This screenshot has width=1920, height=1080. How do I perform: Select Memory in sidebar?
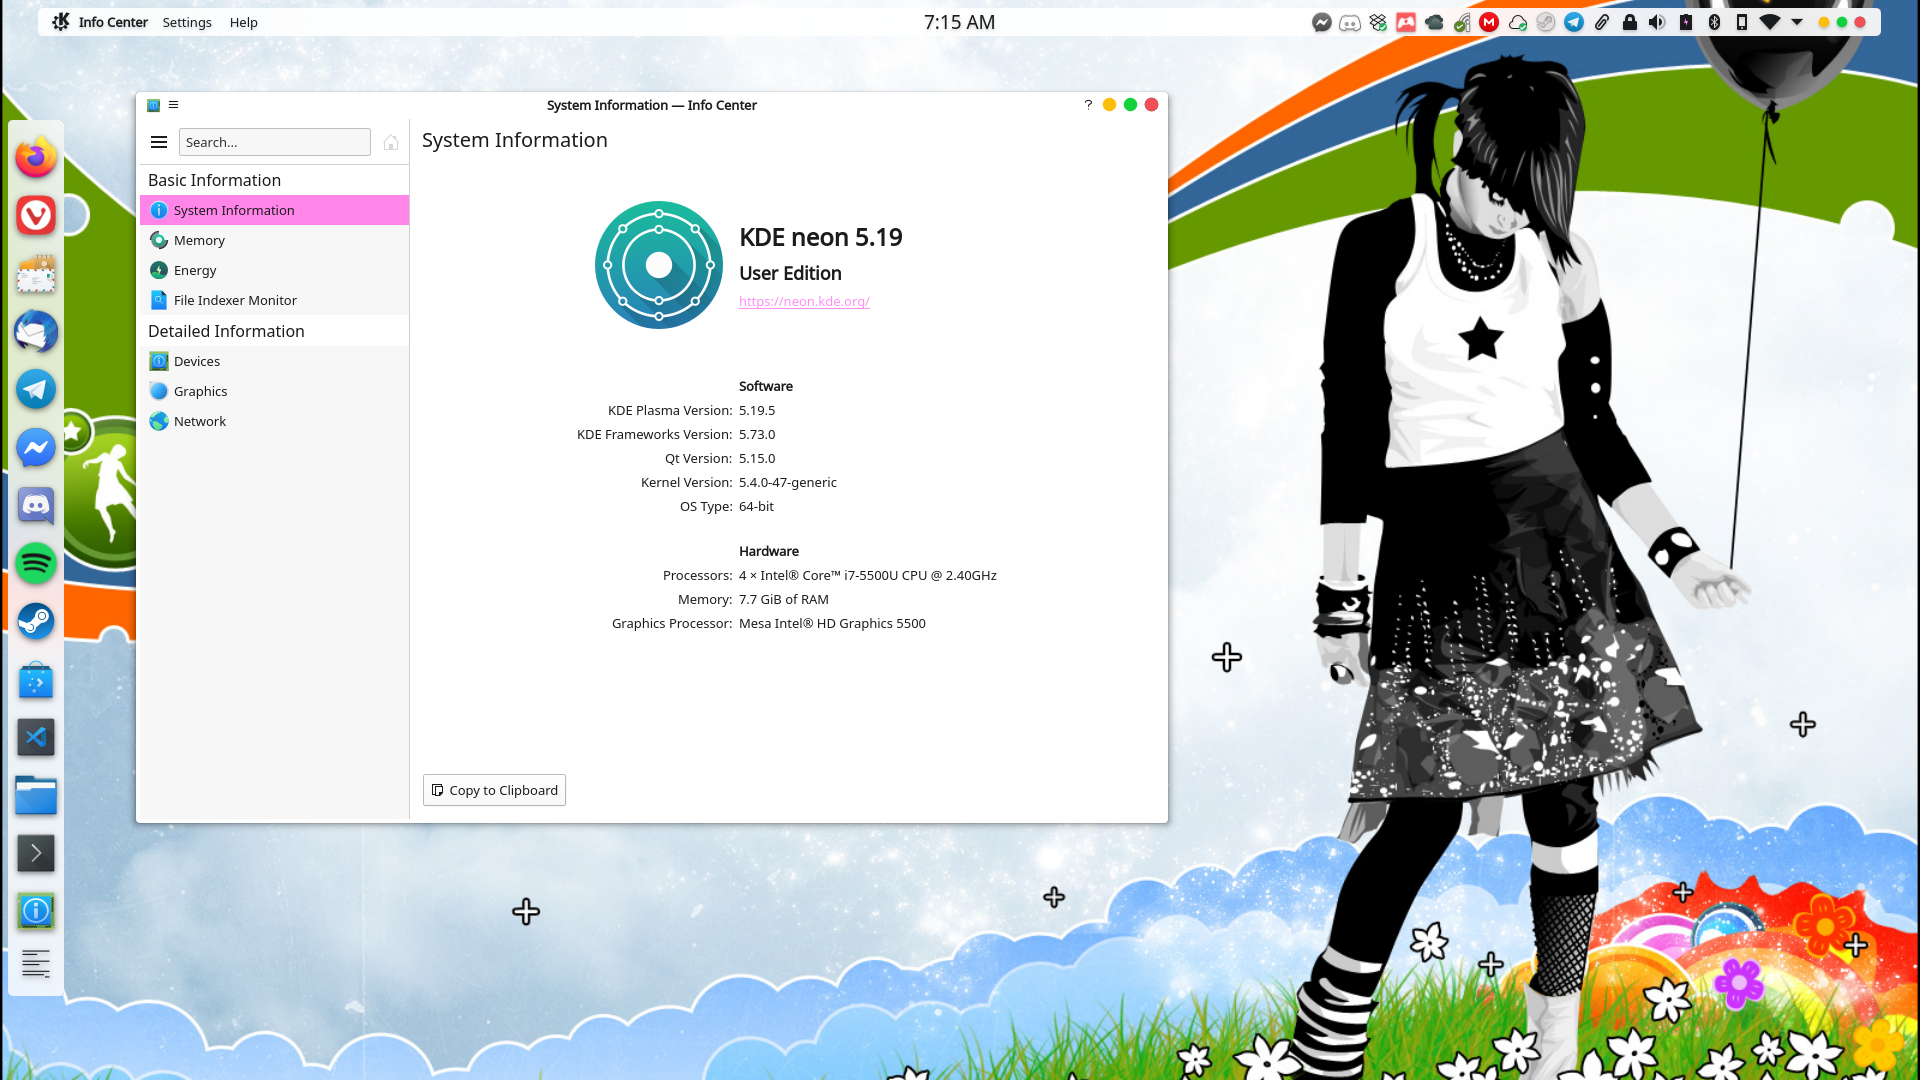275,240
